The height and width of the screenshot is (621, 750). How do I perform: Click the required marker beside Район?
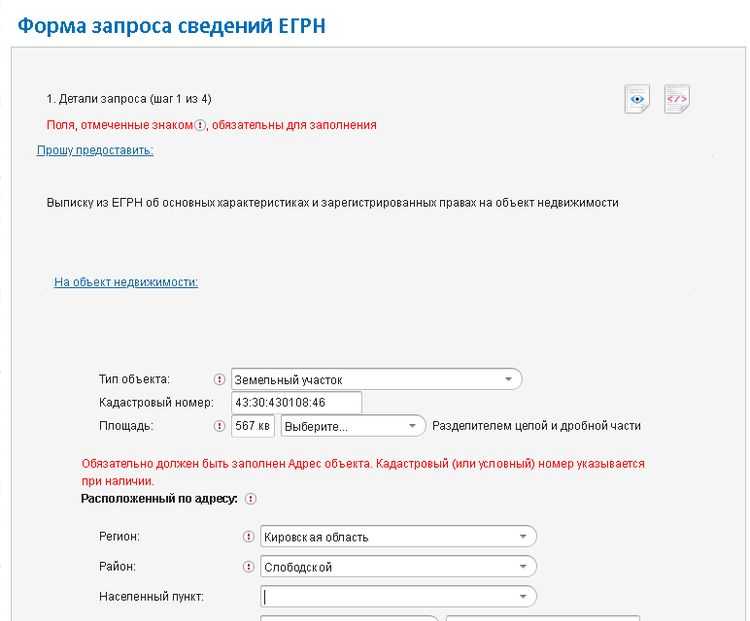pyautogui.click(x=249, y=567)
